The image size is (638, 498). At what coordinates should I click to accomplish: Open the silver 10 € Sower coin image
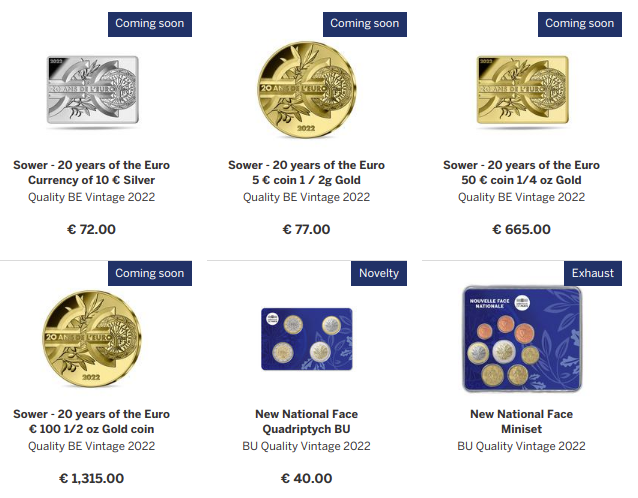[91, 92]
